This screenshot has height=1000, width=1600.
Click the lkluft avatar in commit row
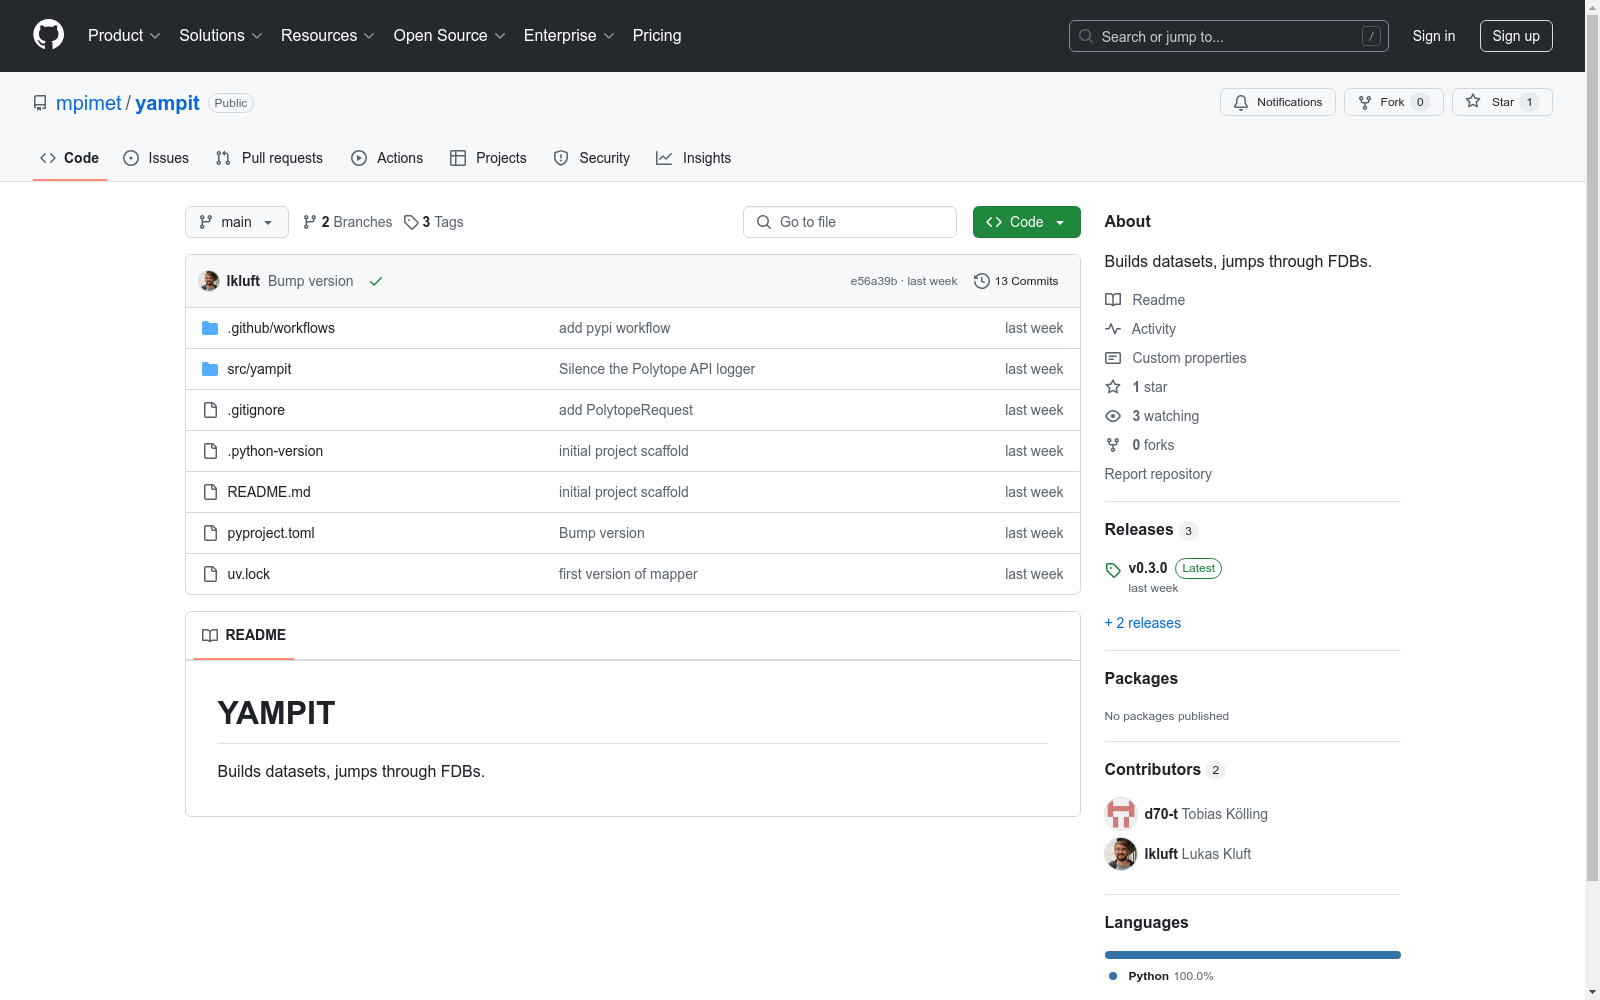(209, 281)
